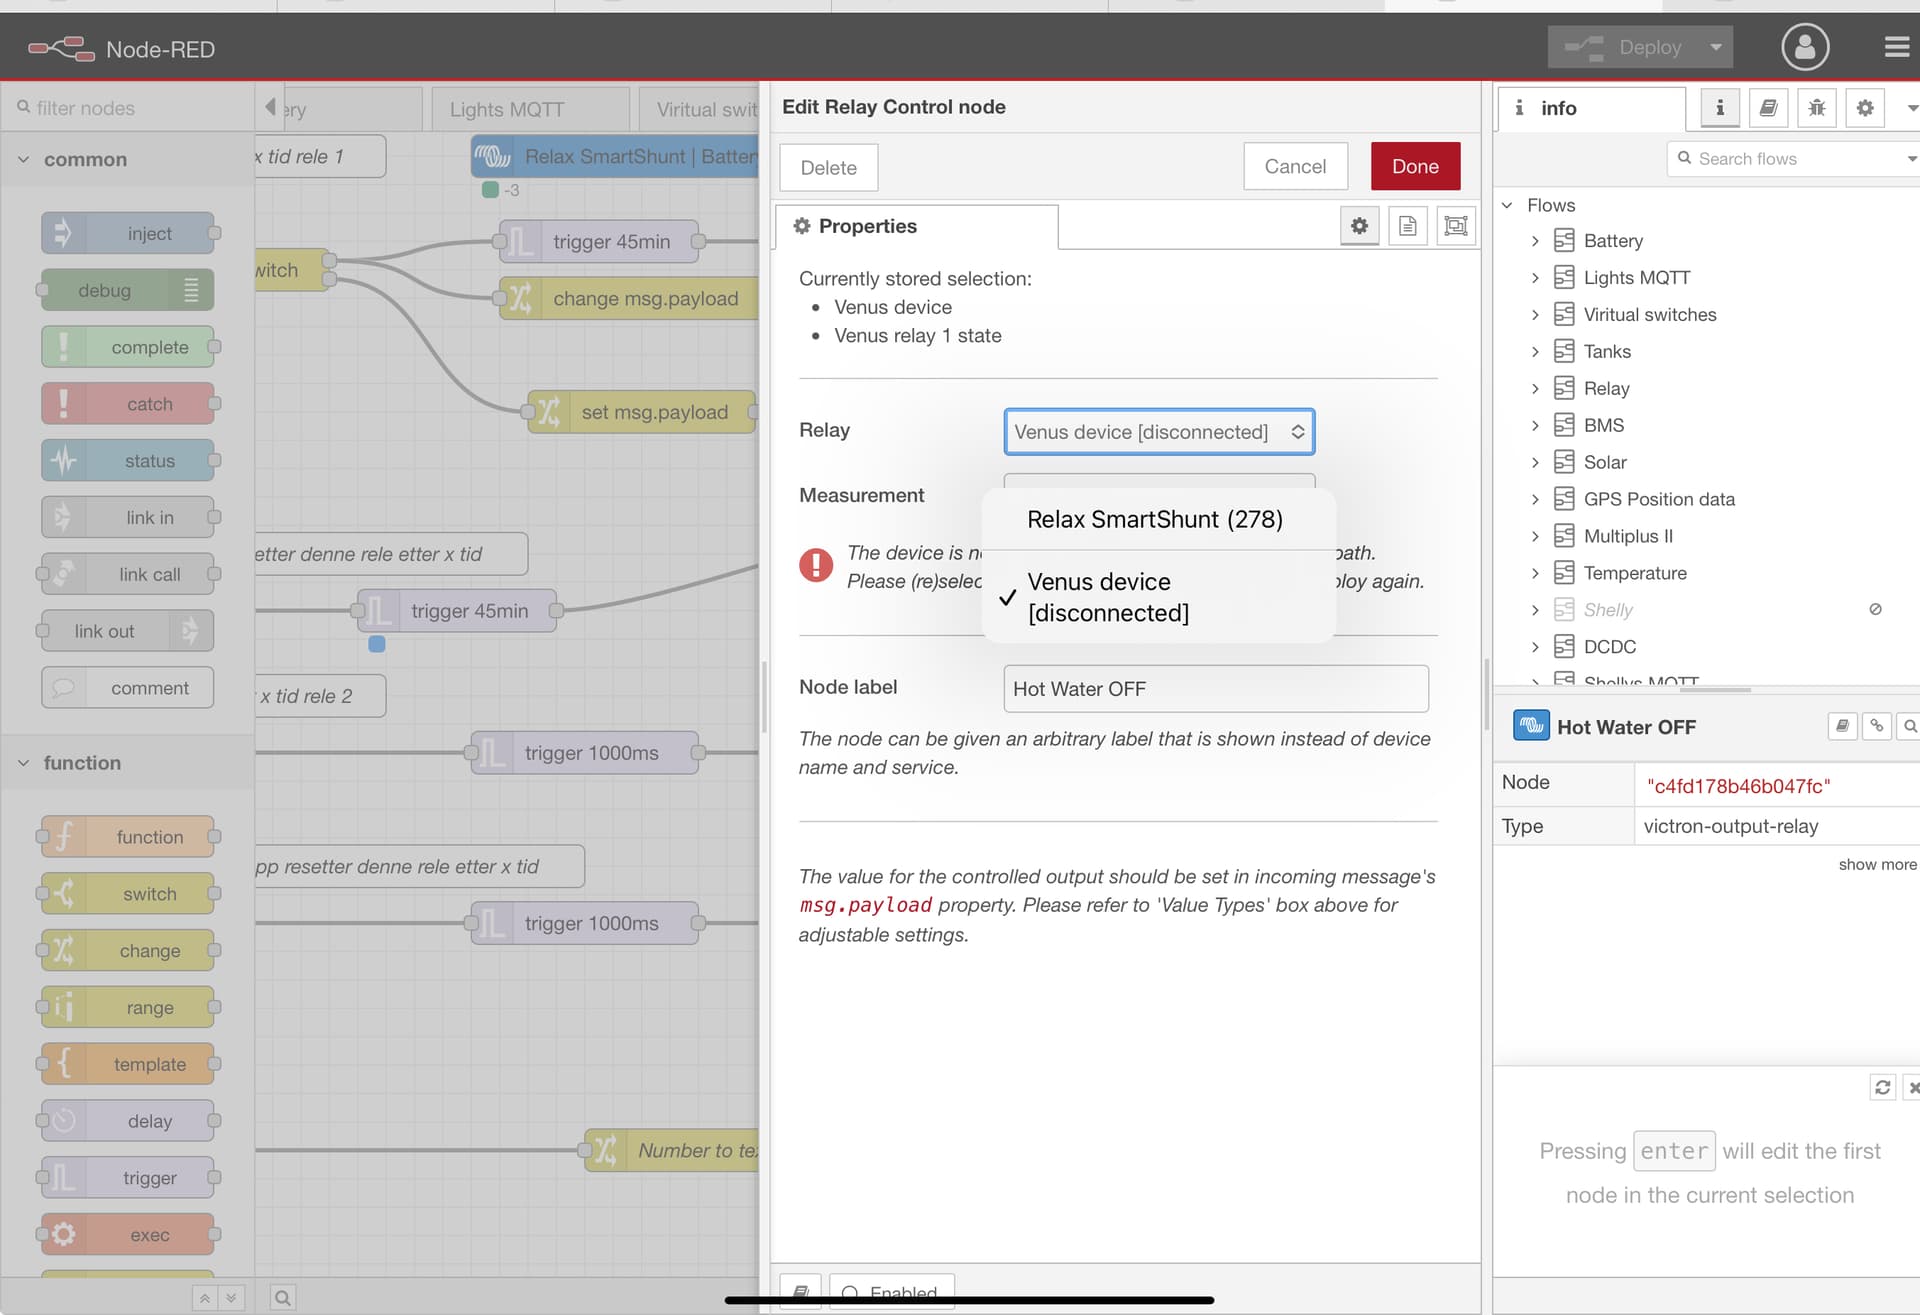The image size is (1920, 1315).
Task: Click the node description document icon
Action: (1407, 226)
